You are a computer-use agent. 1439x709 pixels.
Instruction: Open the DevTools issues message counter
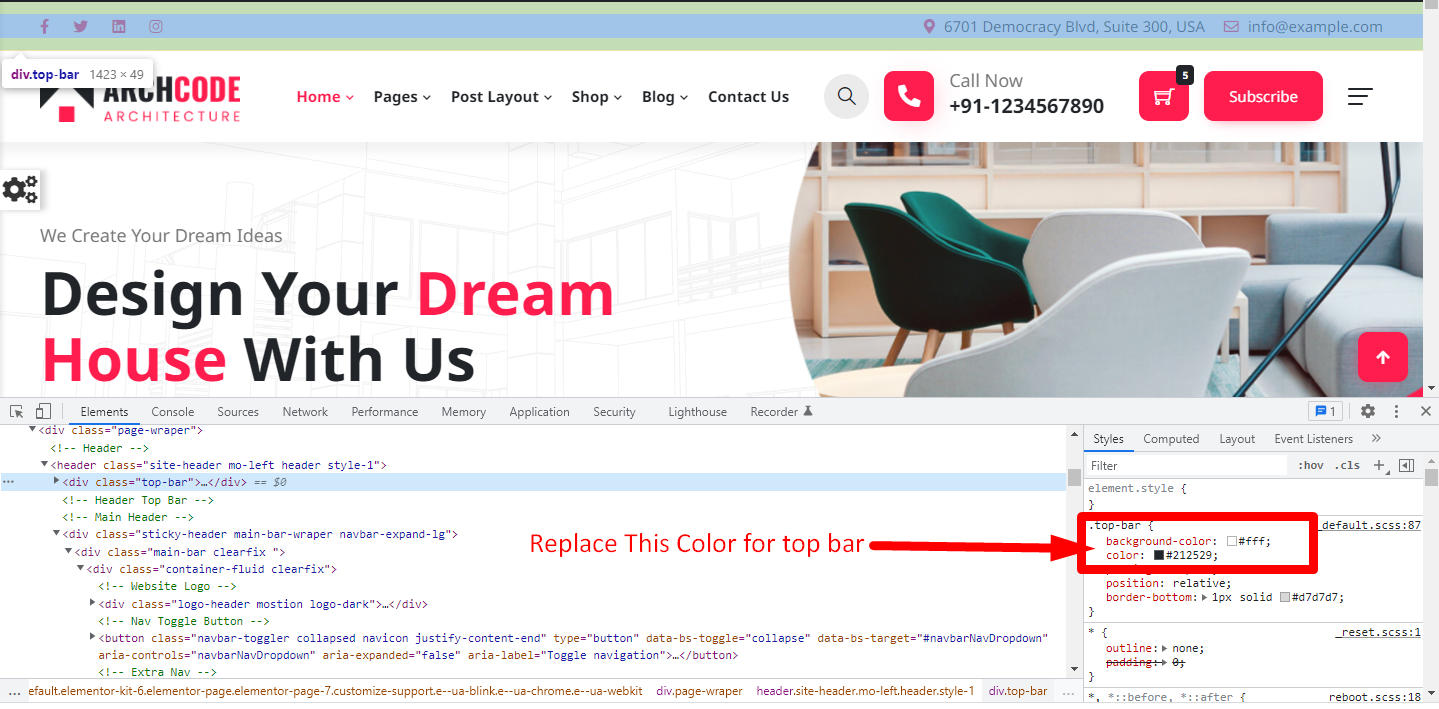1325,411
